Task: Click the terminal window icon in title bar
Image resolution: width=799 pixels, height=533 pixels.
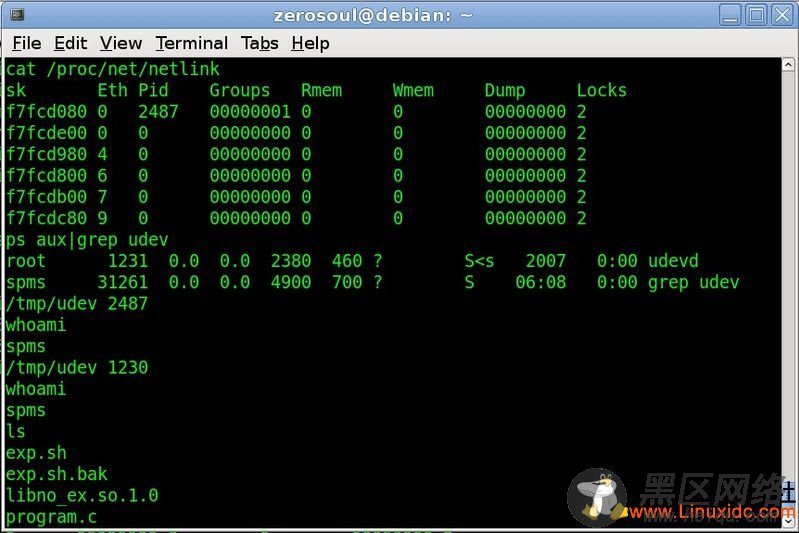Action: pyautogui.click(x=17, y=14)
